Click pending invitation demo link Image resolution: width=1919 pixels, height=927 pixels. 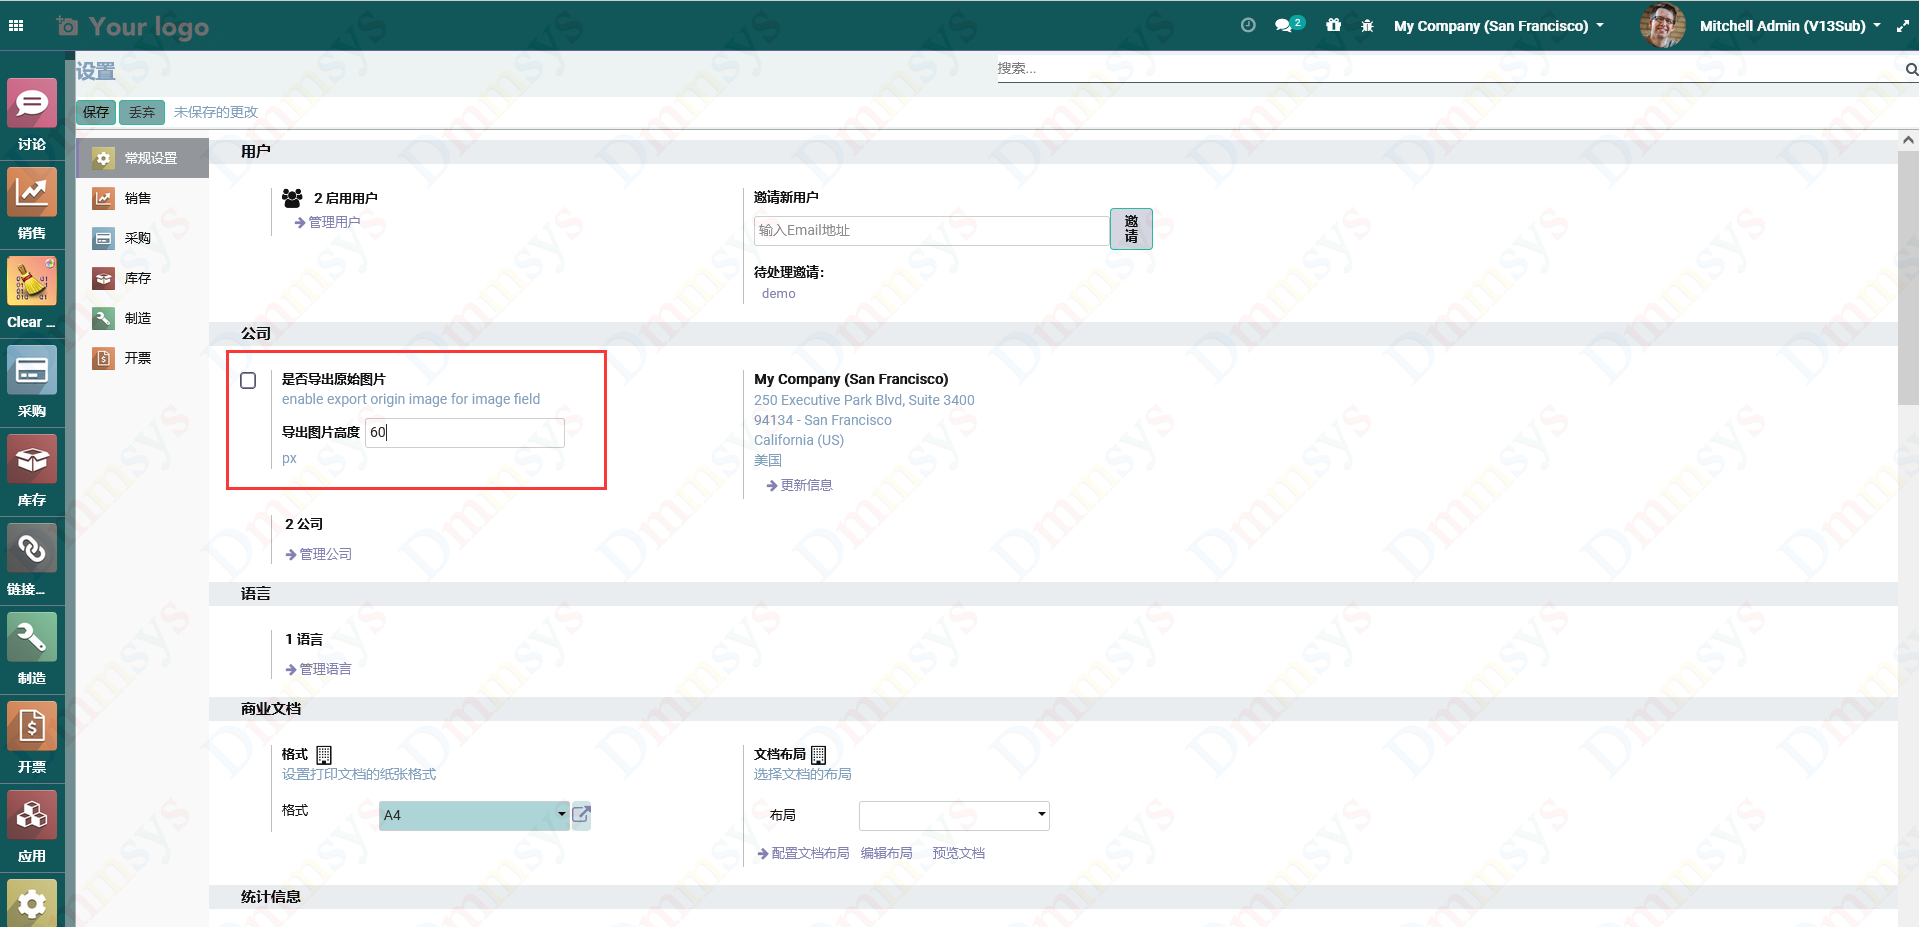[779, 293]
